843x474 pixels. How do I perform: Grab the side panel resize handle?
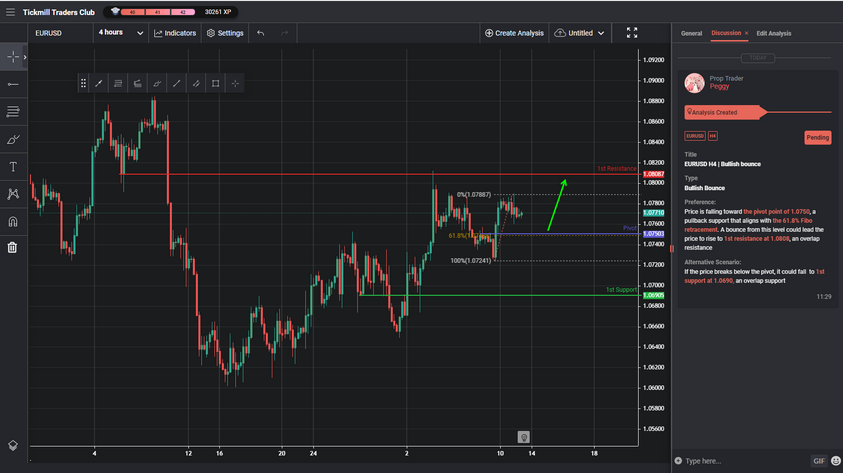(671, 249)
